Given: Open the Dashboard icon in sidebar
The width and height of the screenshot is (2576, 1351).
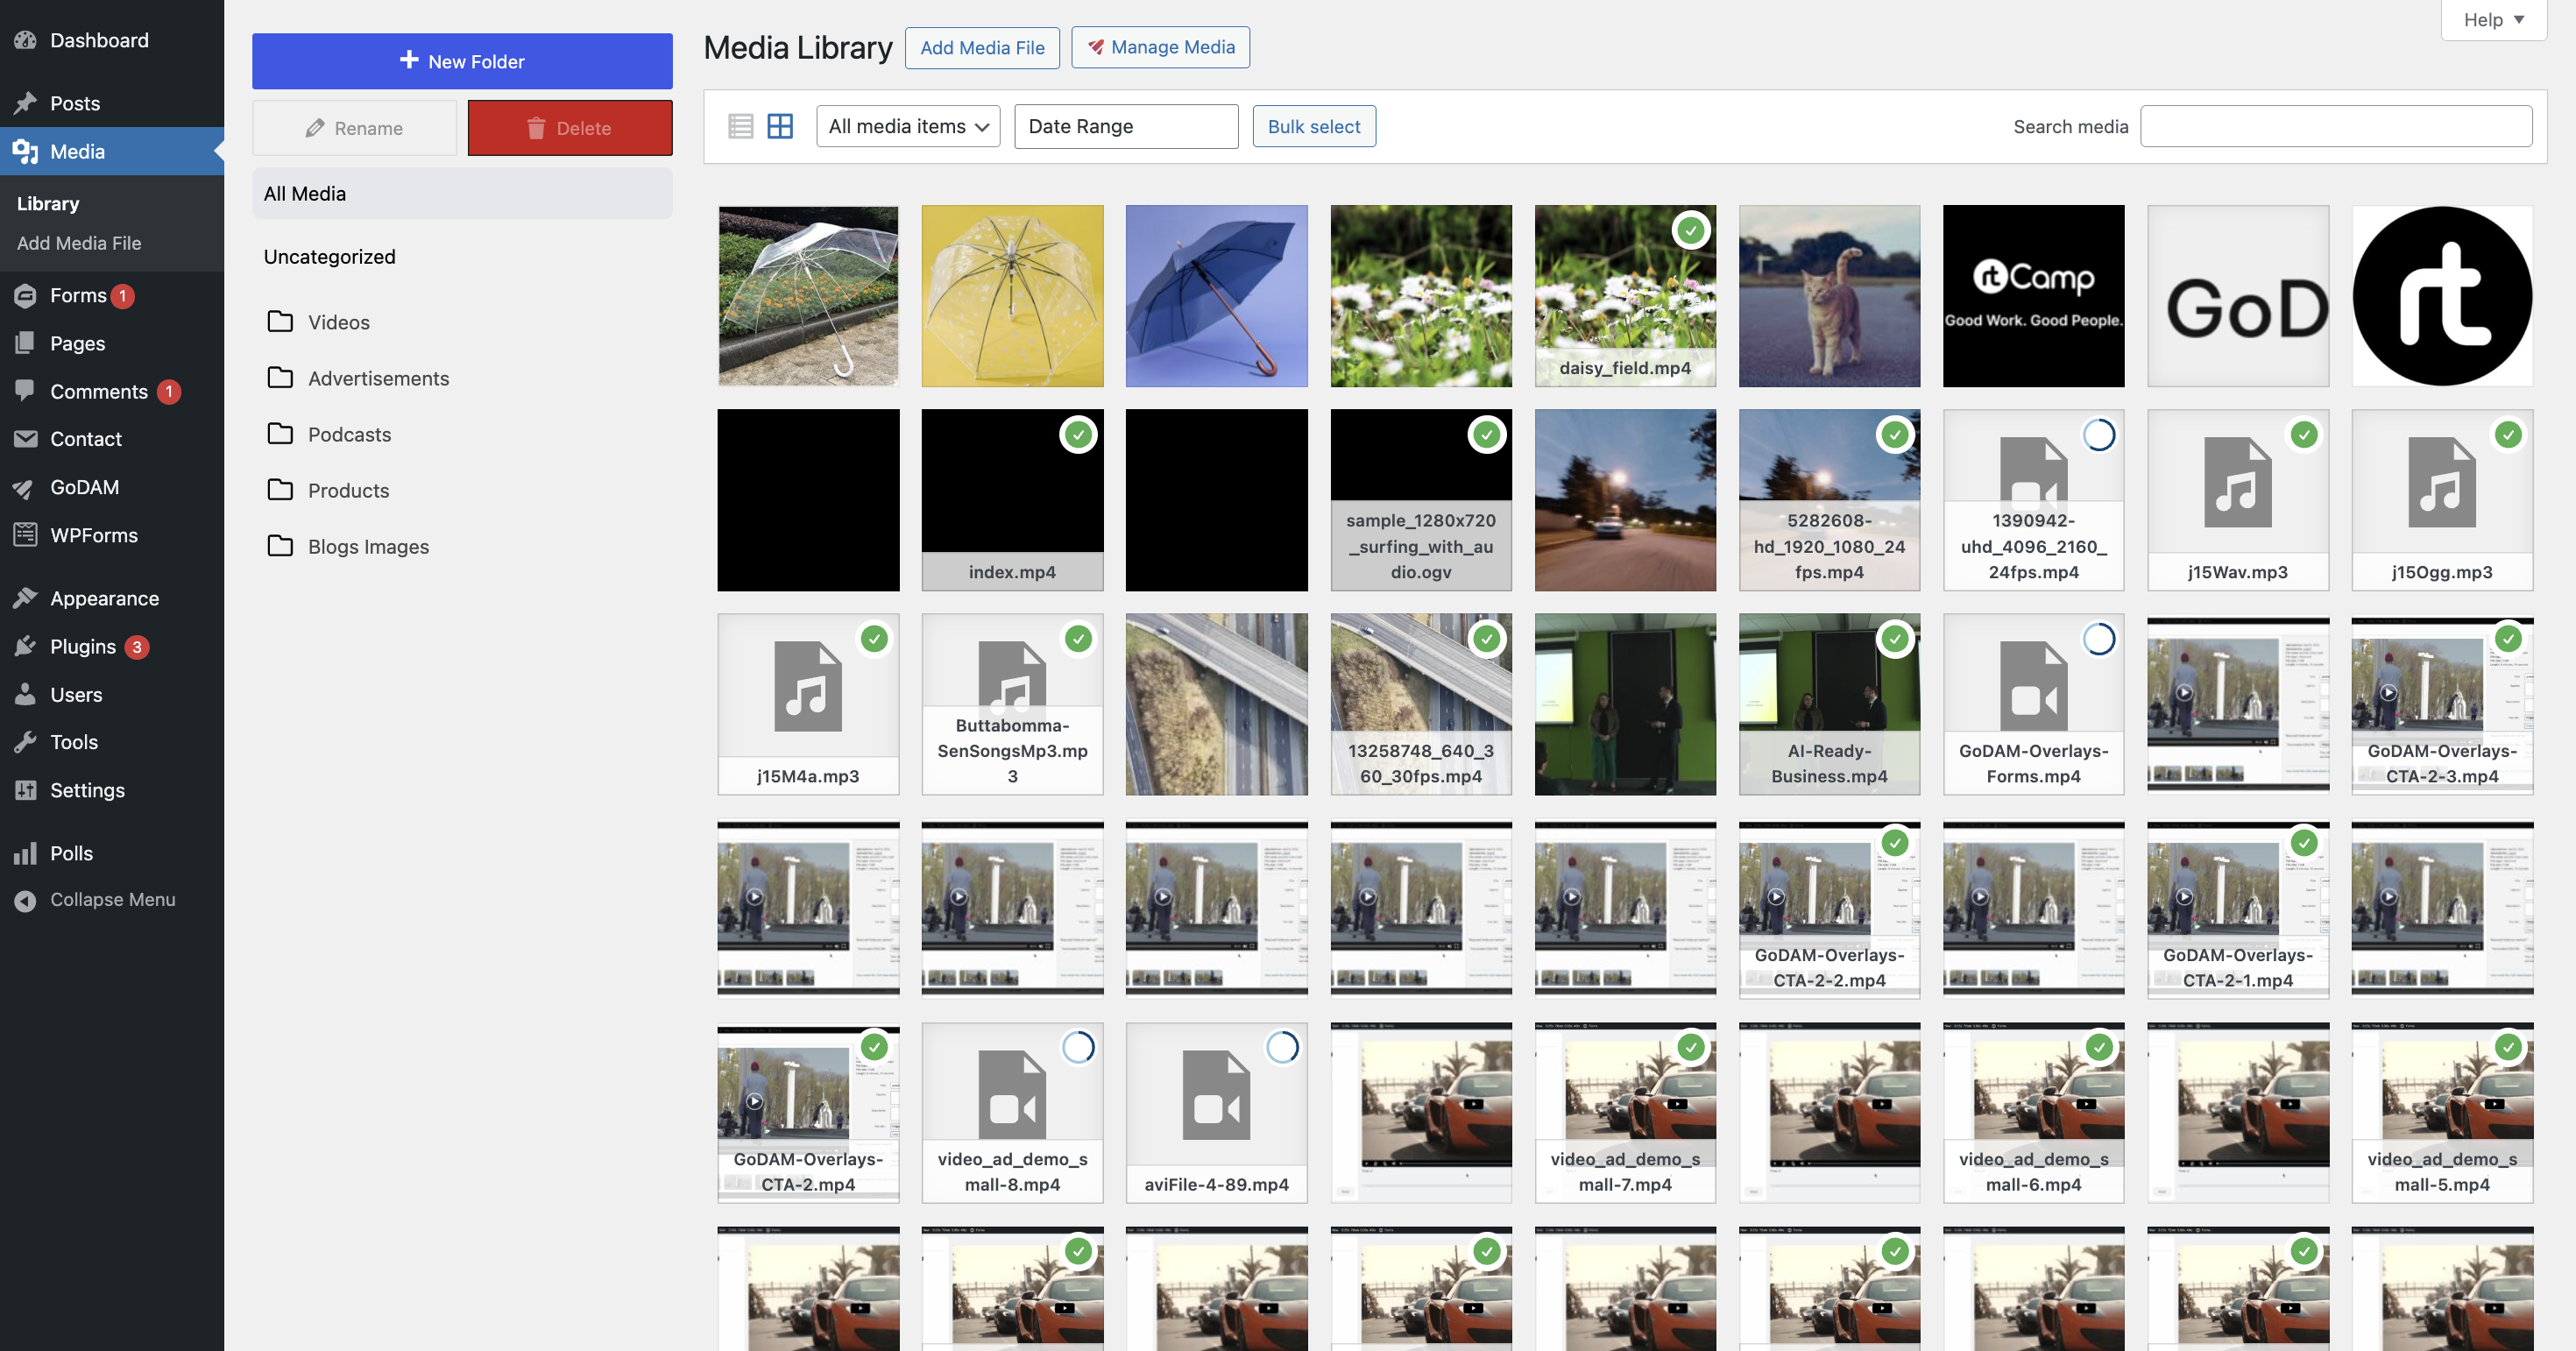Looking at the screenshot, I should (25, 40).
